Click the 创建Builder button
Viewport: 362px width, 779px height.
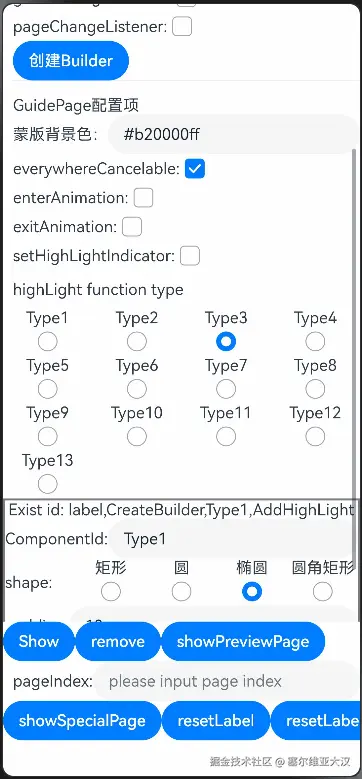pos(71,61)
